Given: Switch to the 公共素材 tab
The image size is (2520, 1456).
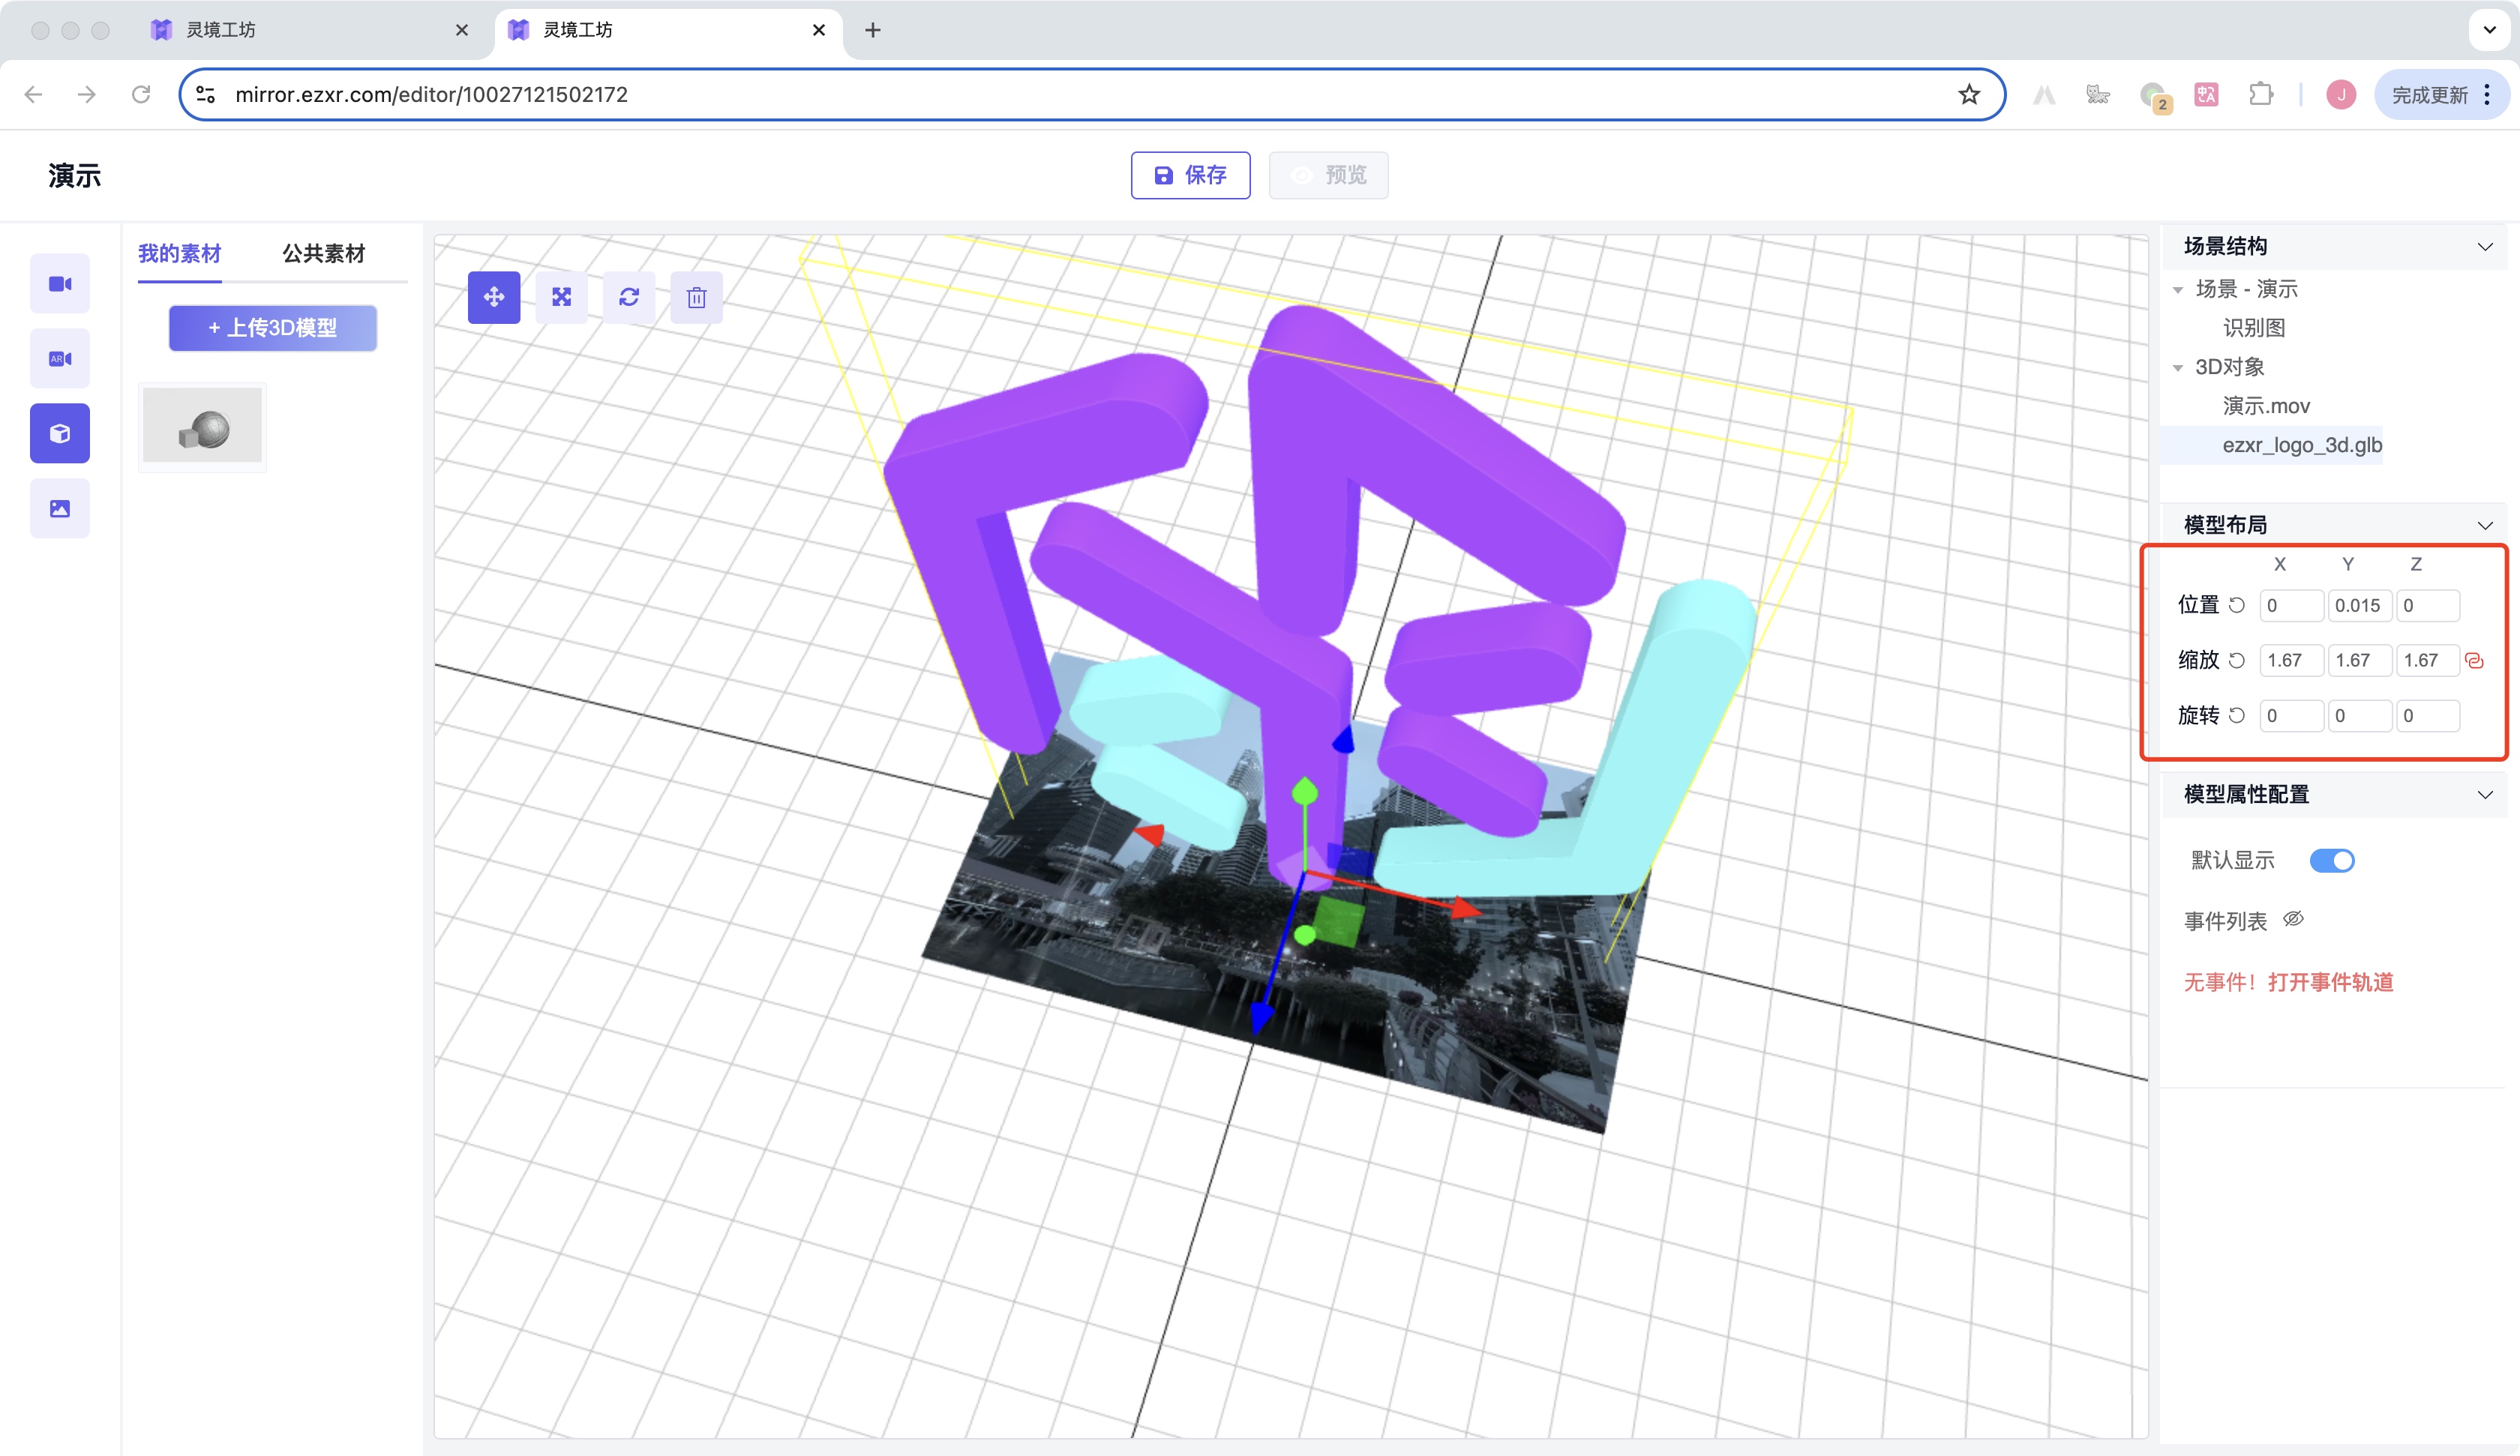Looking at the screenshot, I should [324, 254].
